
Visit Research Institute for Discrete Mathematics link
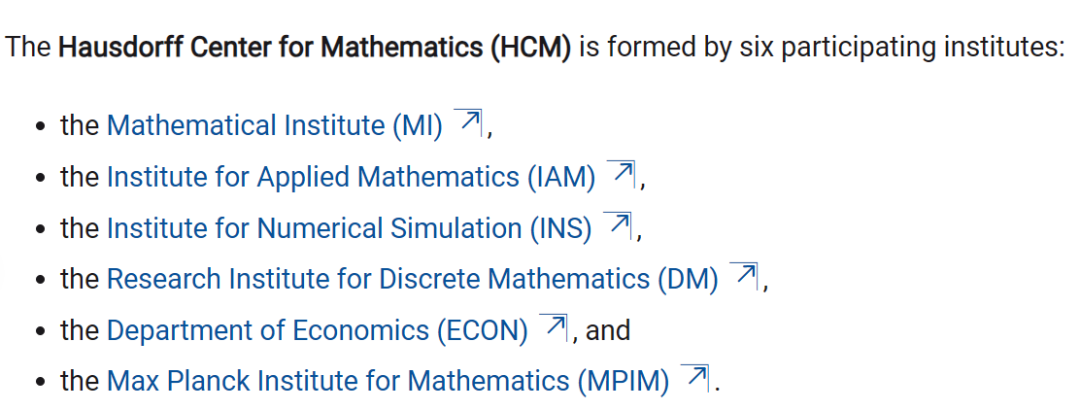412,279
